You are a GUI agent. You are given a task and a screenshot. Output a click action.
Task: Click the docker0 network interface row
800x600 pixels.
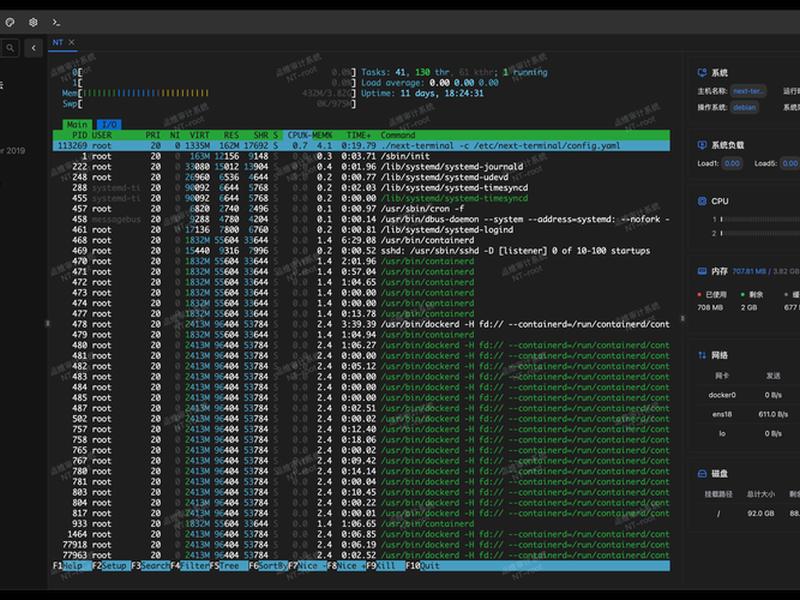[748, 395]
